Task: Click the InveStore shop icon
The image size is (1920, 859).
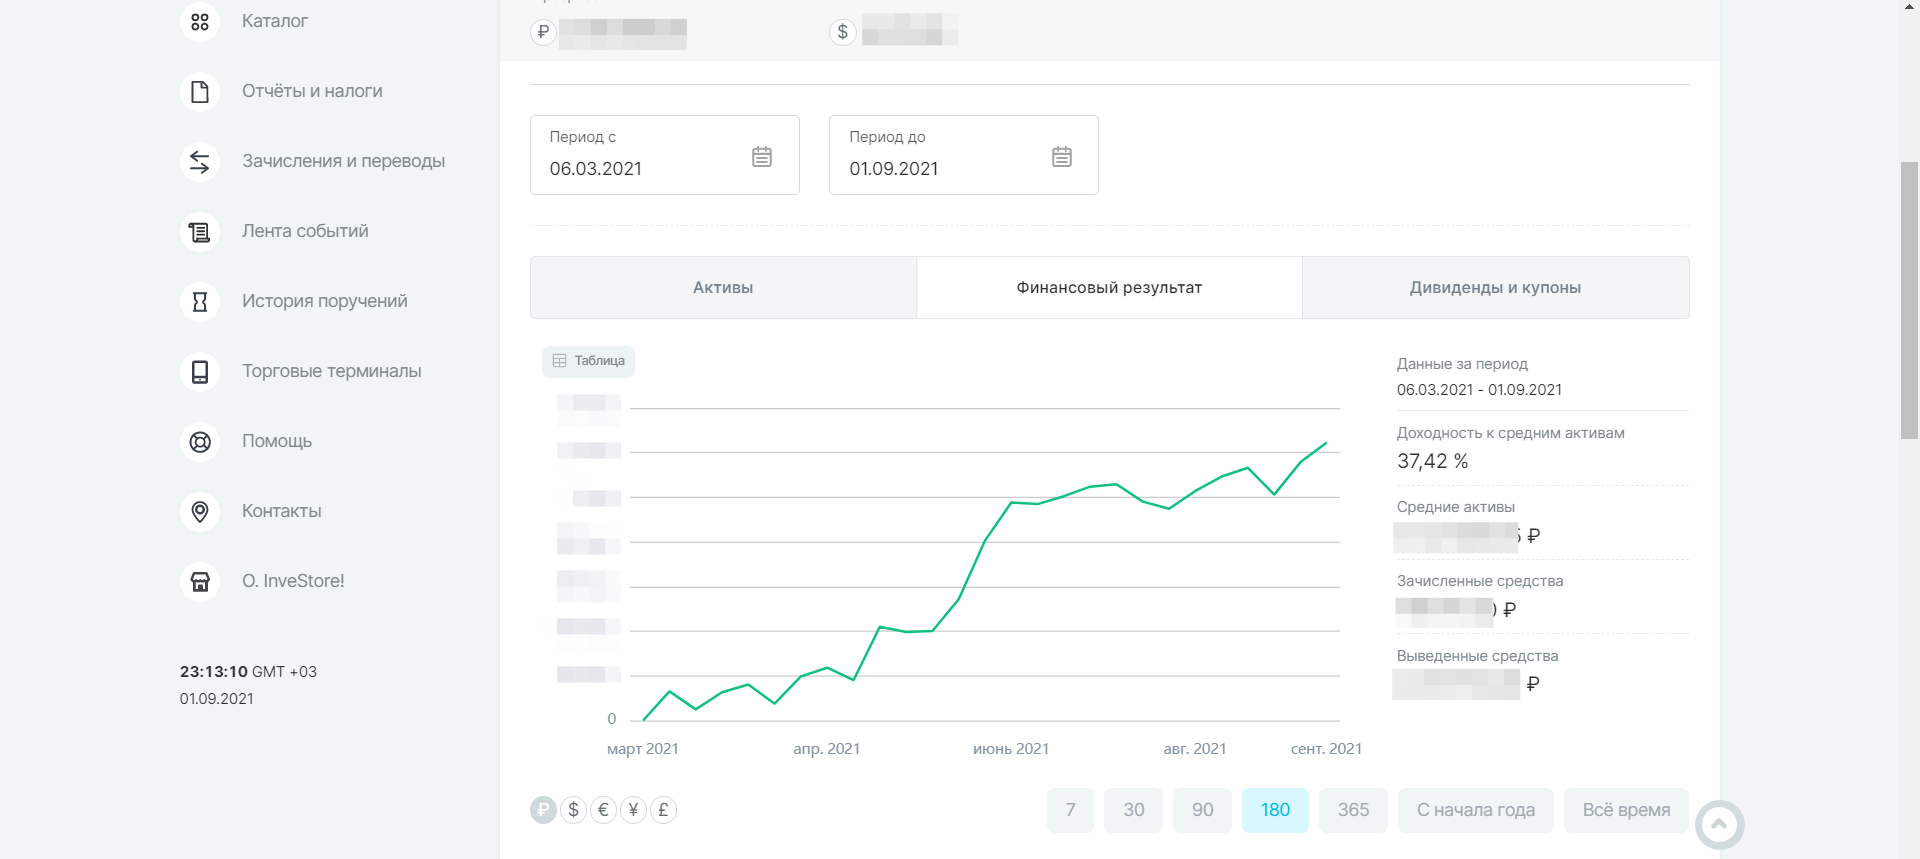Action: (x=200, y=581)
